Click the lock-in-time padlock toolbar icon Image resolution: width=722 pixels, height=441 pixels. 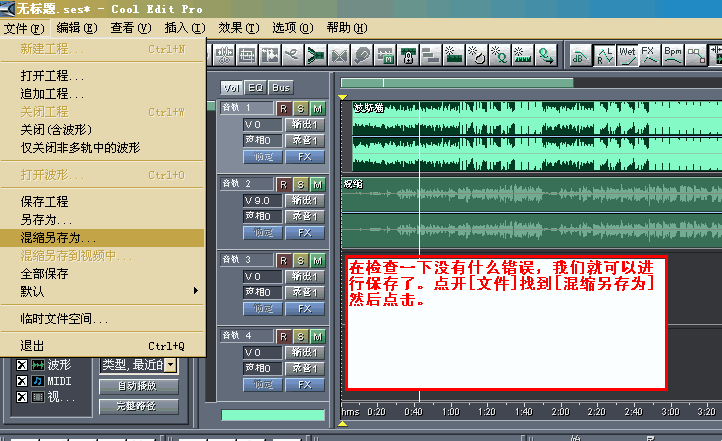coord(408,56)
